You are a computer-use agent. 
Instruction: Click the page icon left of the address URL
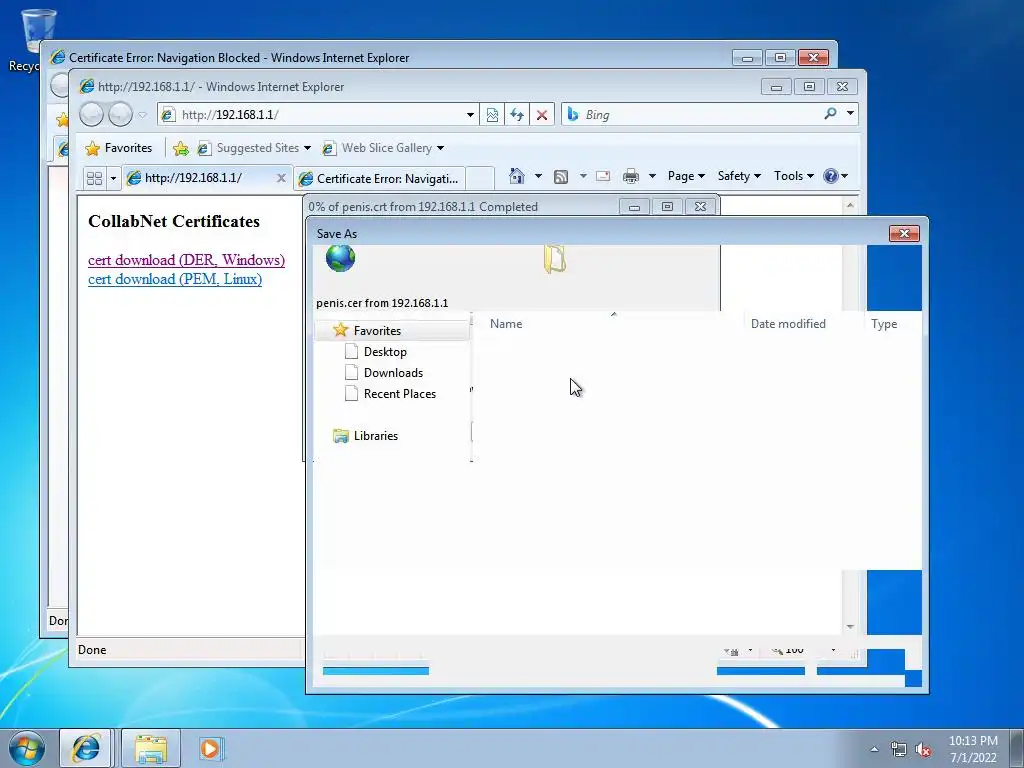tap(168, 115)
